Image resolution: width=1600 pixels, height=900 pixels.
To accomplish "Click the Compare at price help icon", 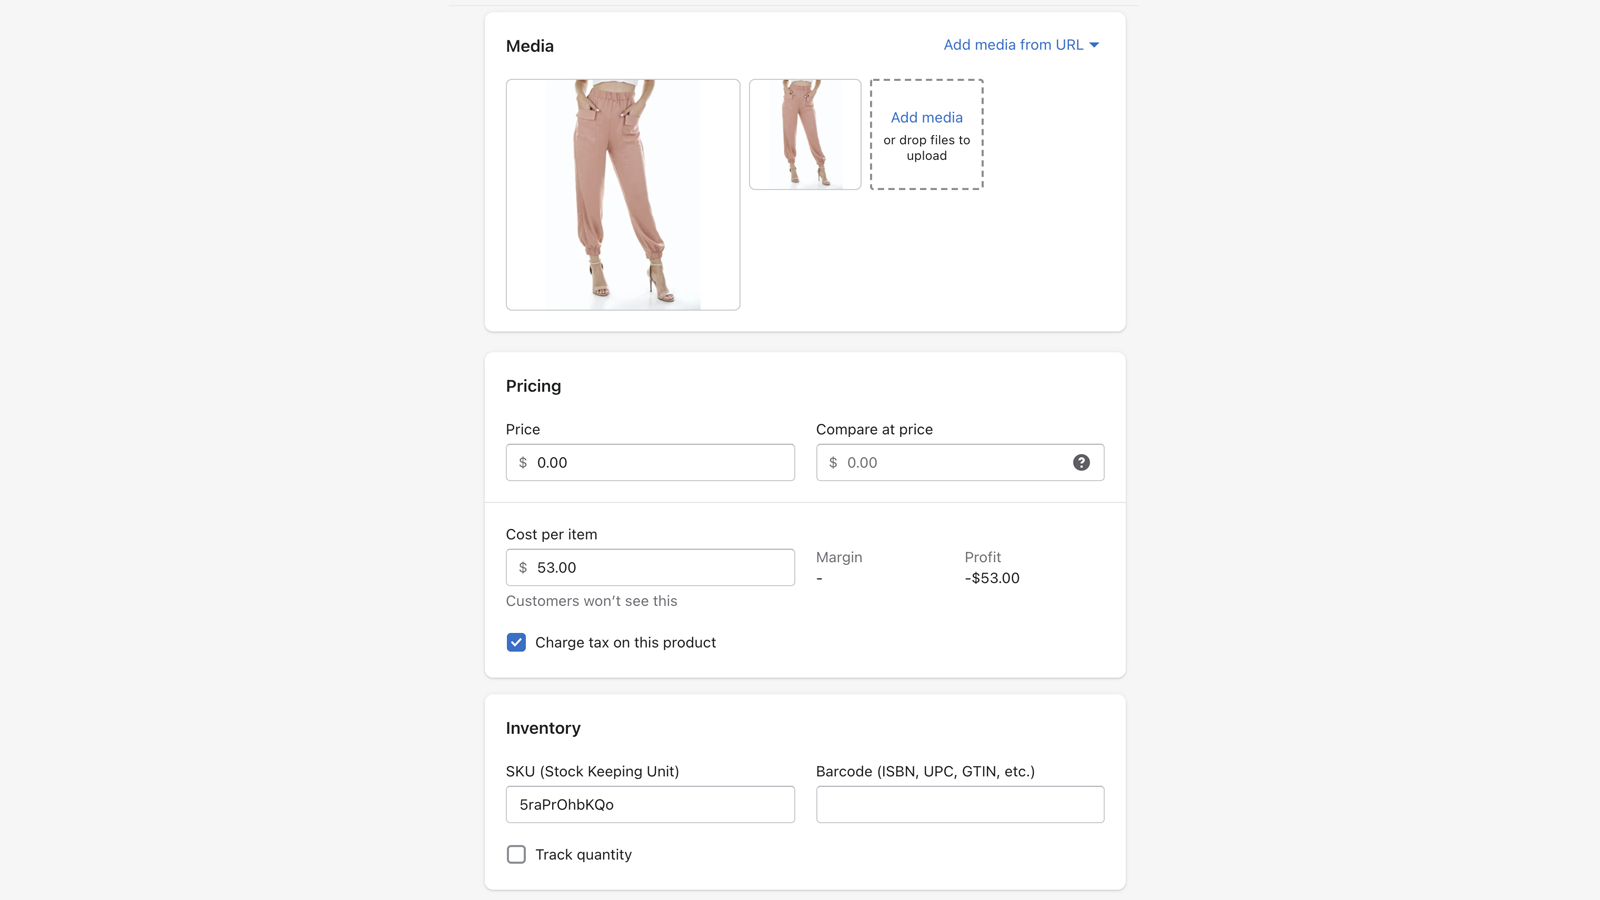I will coord(1081,462).
